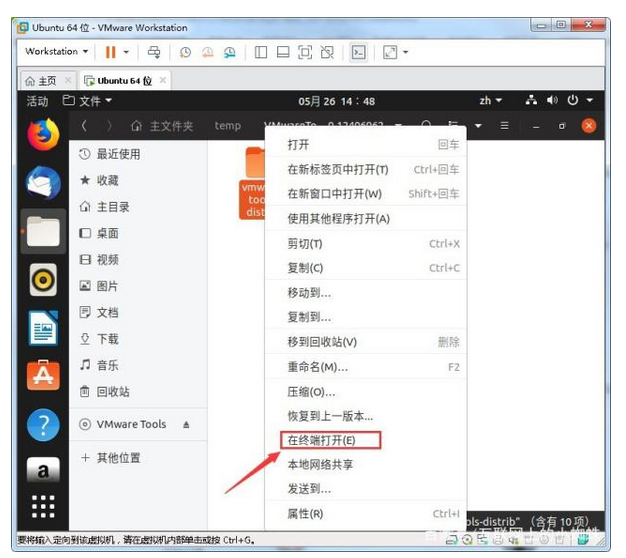The height and width of the screenshot is (558, 626).
Task: Open LibreOffice Writer from the dock
Action: click(43, 328)
